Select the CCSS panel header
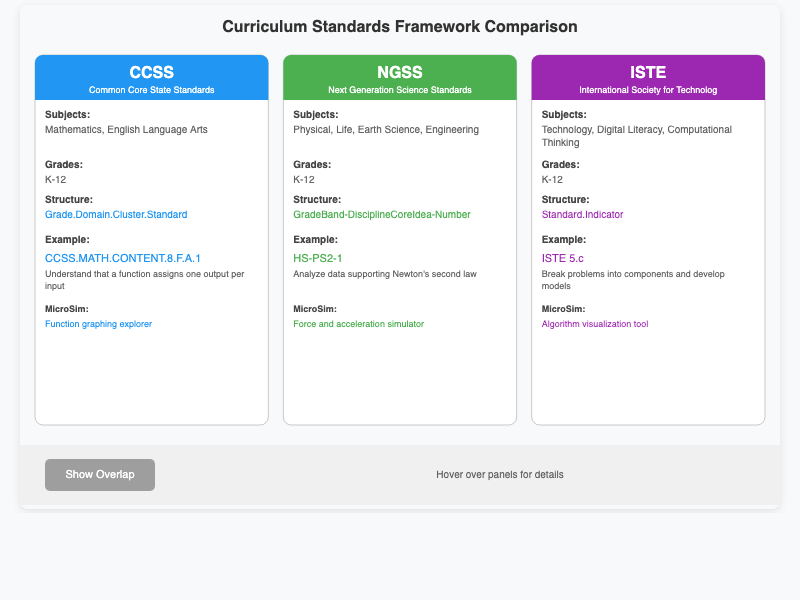This screenshot has width=800, height=600. 151,71
